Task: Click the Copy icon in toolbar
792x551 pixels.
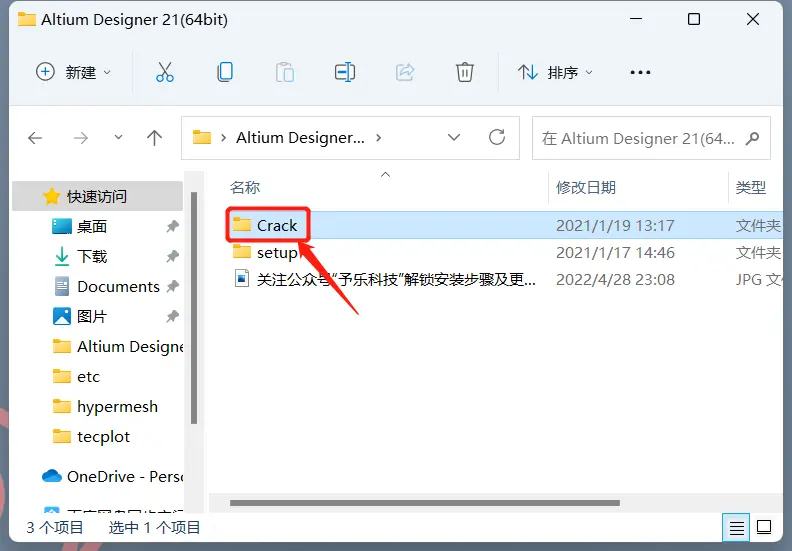Action: [225, 72]
